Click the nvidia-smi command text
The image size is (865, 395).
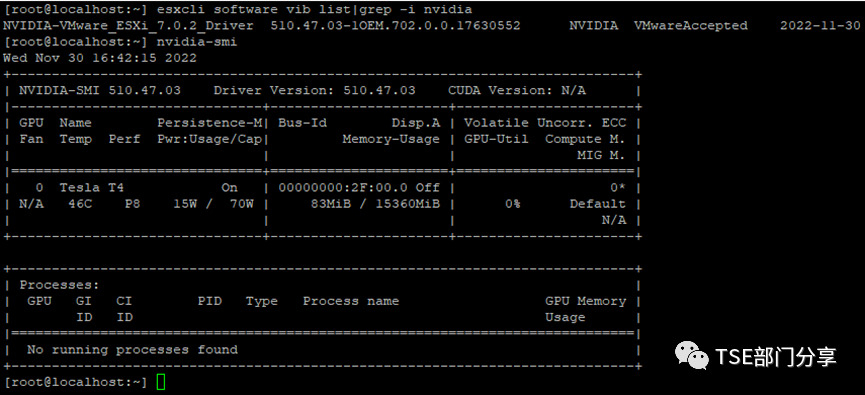(197, 42)
